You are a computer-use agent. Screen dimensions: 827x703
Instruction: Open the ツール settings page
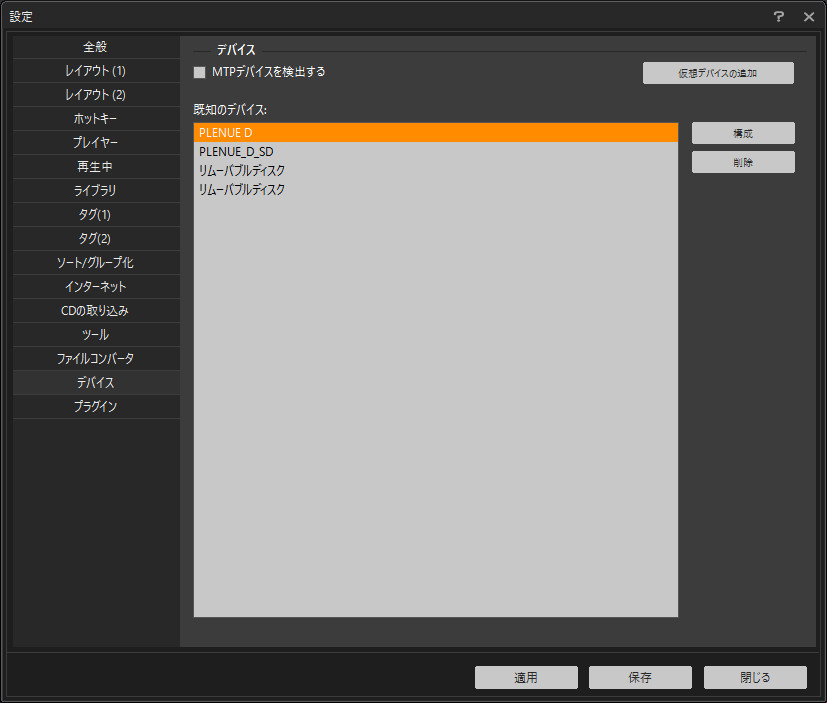coord(96,335)
